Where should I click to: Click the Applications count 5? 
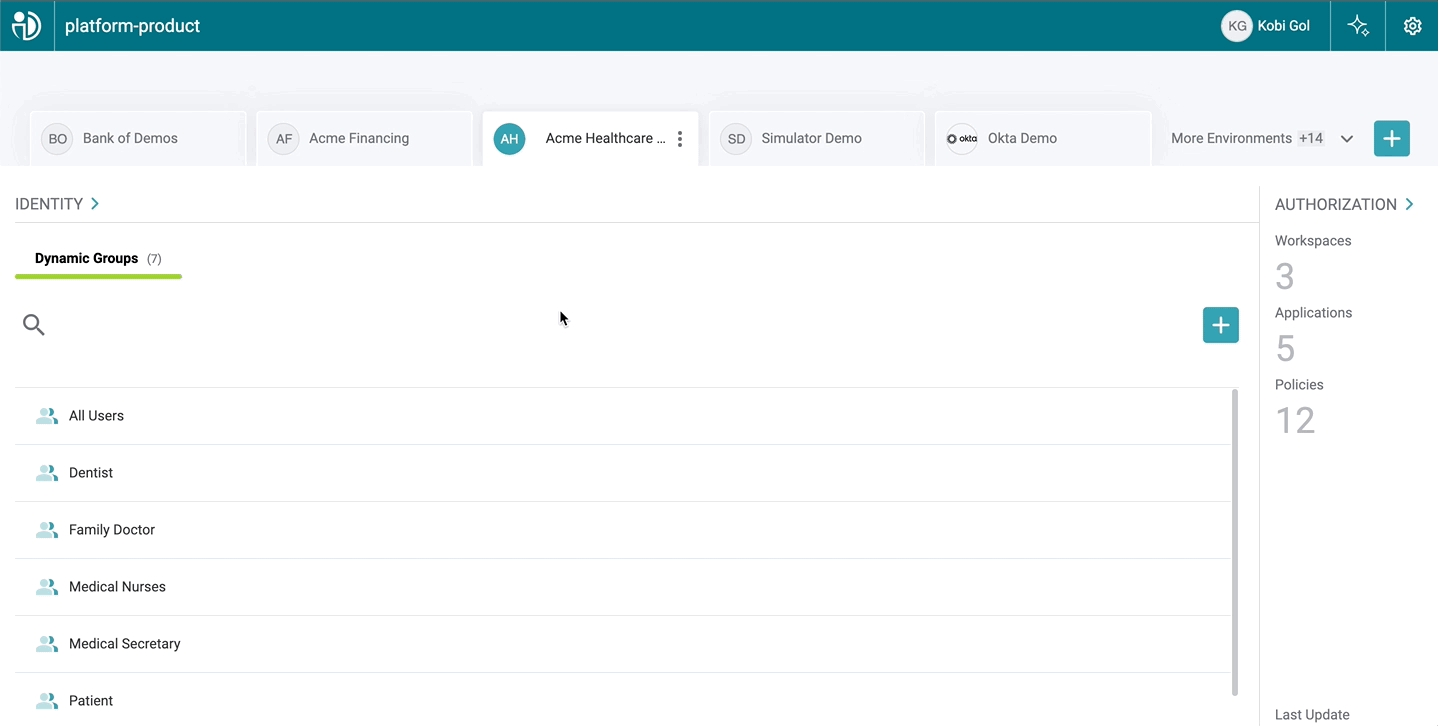1285,349
